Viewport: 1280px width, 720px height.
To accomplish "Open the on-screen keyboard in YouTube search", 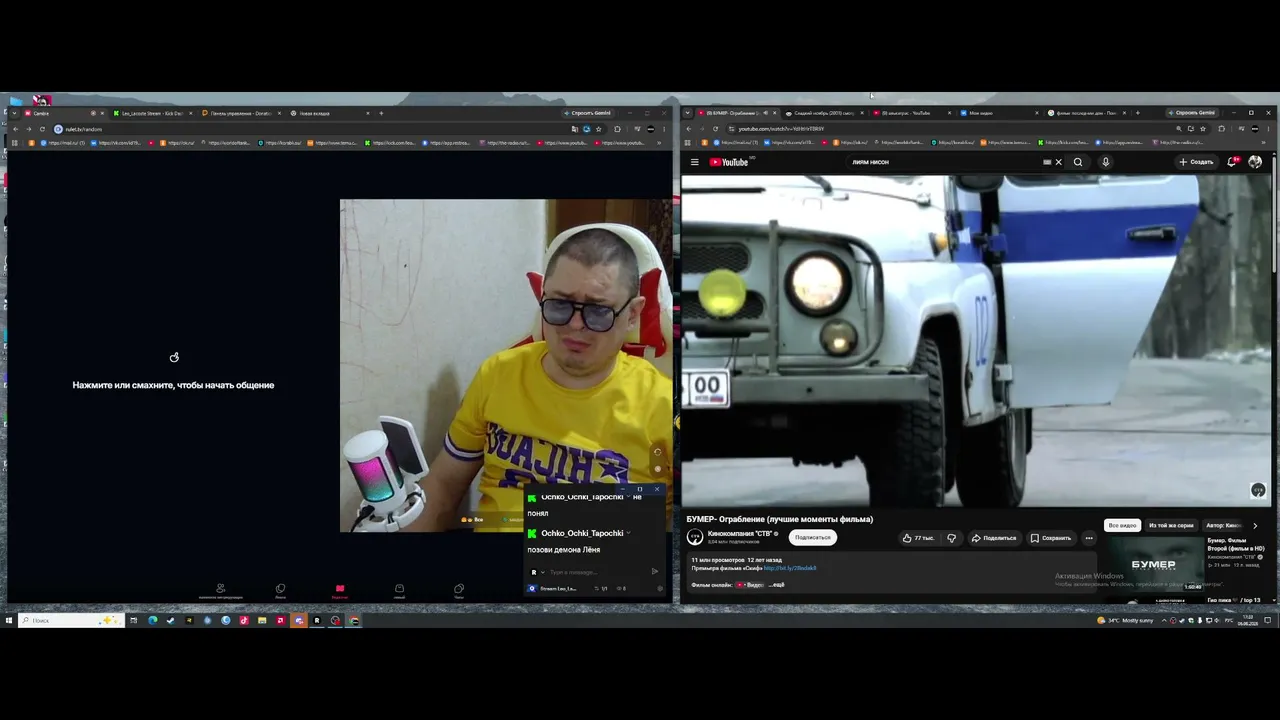I will pyautogui.click(x=1047, y=162).
